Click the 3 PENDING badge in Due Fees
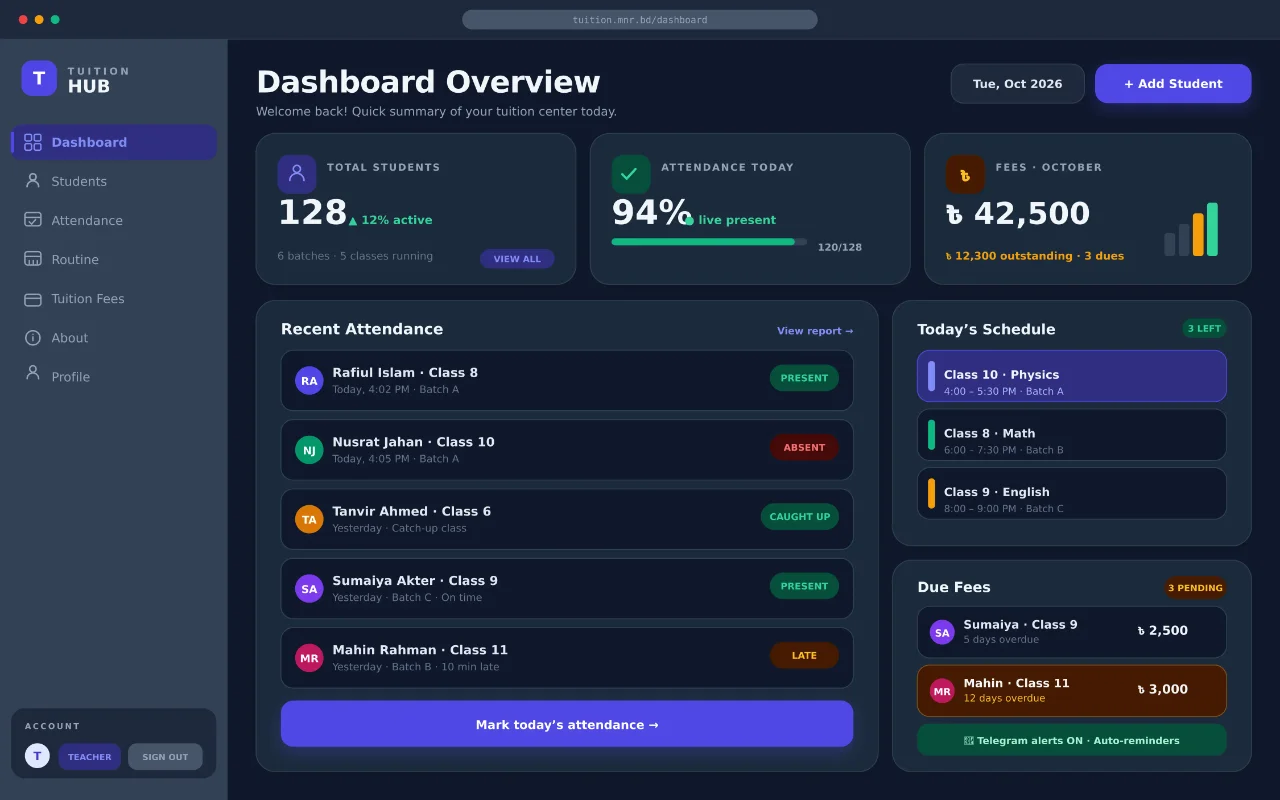This screenshot has width=1280, height=800. (x=1195, y=588)
